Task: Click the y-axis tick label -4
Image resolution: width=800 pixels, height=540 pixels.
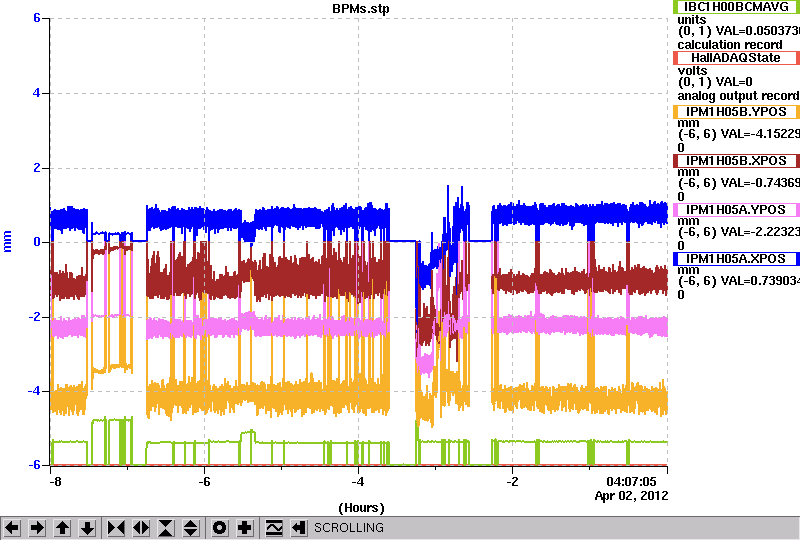Action: tap(34, 391)
